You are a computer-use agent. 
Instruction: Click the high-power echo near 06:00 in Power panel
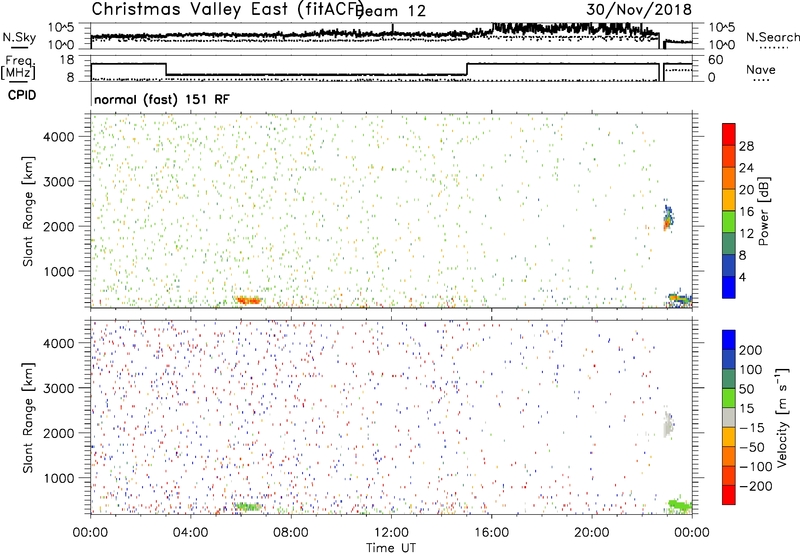[x=248, y=300]
